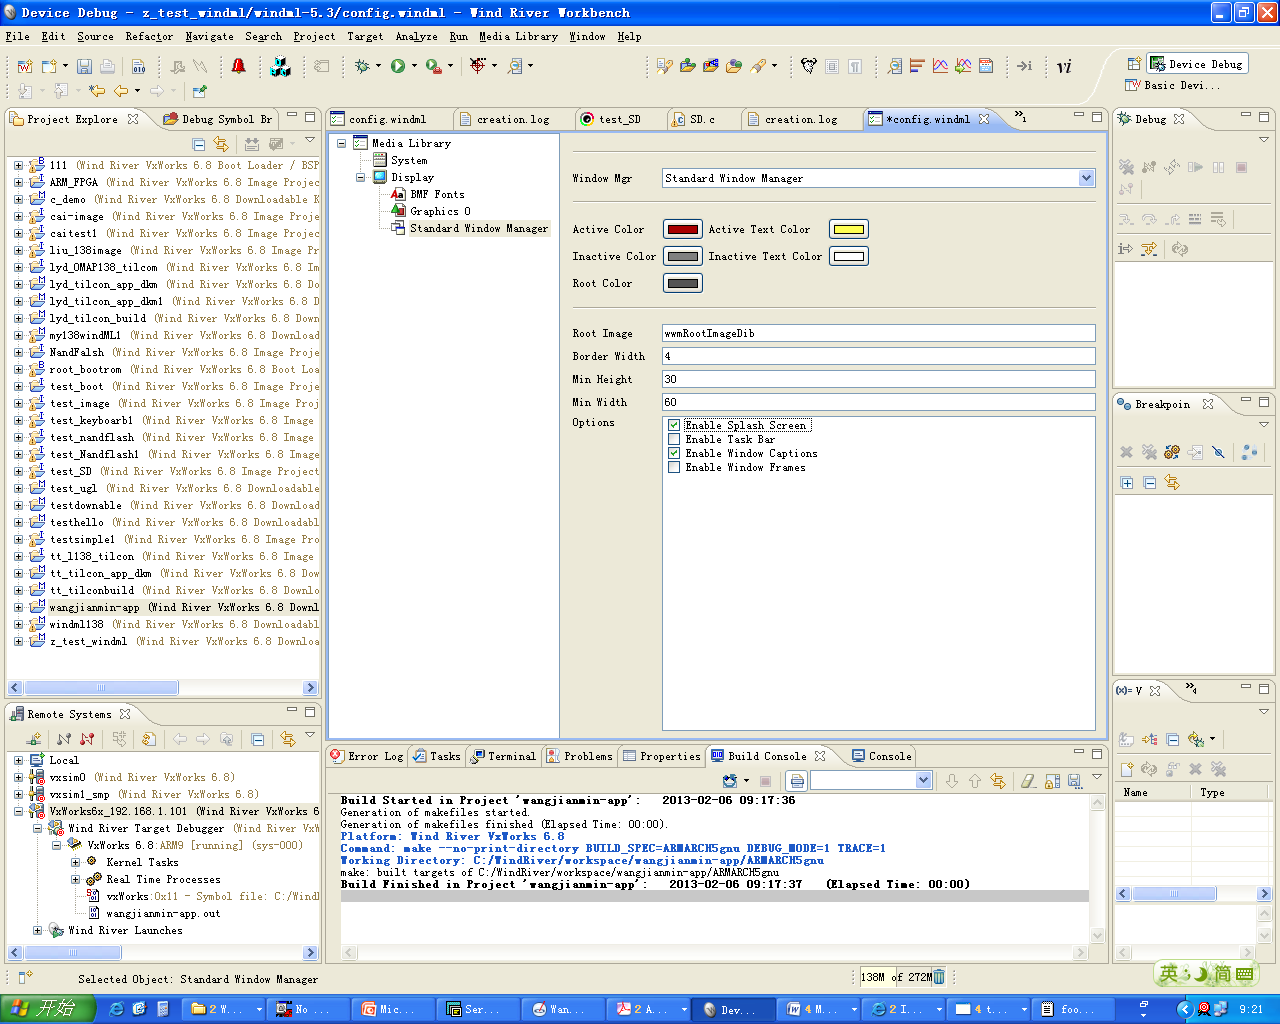Click the Binary 010 toolbar icon
The height and width of the screenshot is (1024, 1280).
(139, 66)
